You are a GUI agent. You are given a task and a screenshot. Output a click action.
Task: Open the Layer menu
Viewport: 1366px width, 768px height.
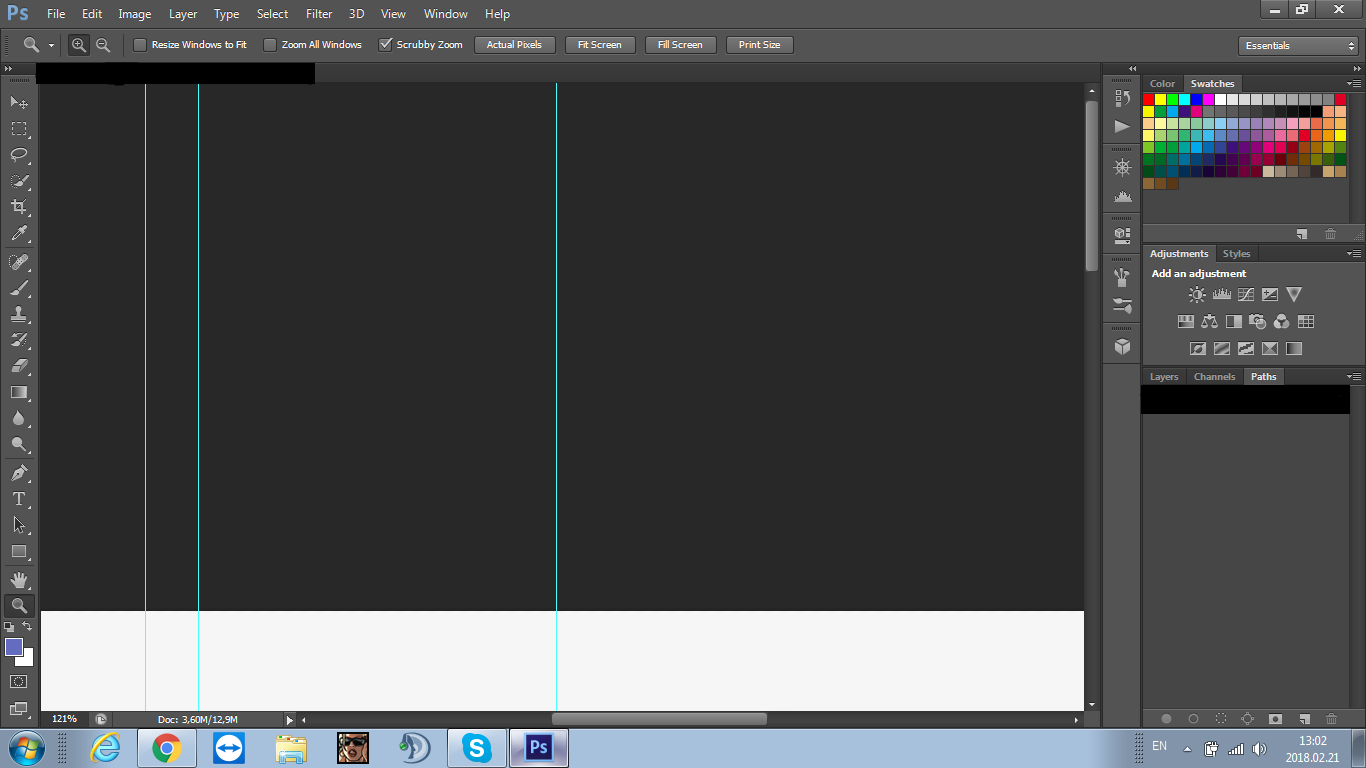(x=183, y=14)
